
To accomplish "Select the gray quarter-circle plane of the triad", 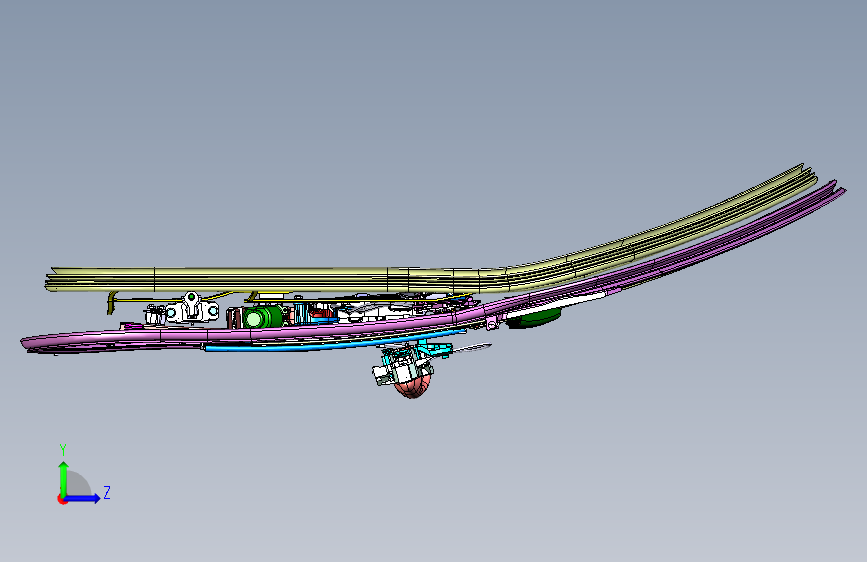I will [77, 484].
